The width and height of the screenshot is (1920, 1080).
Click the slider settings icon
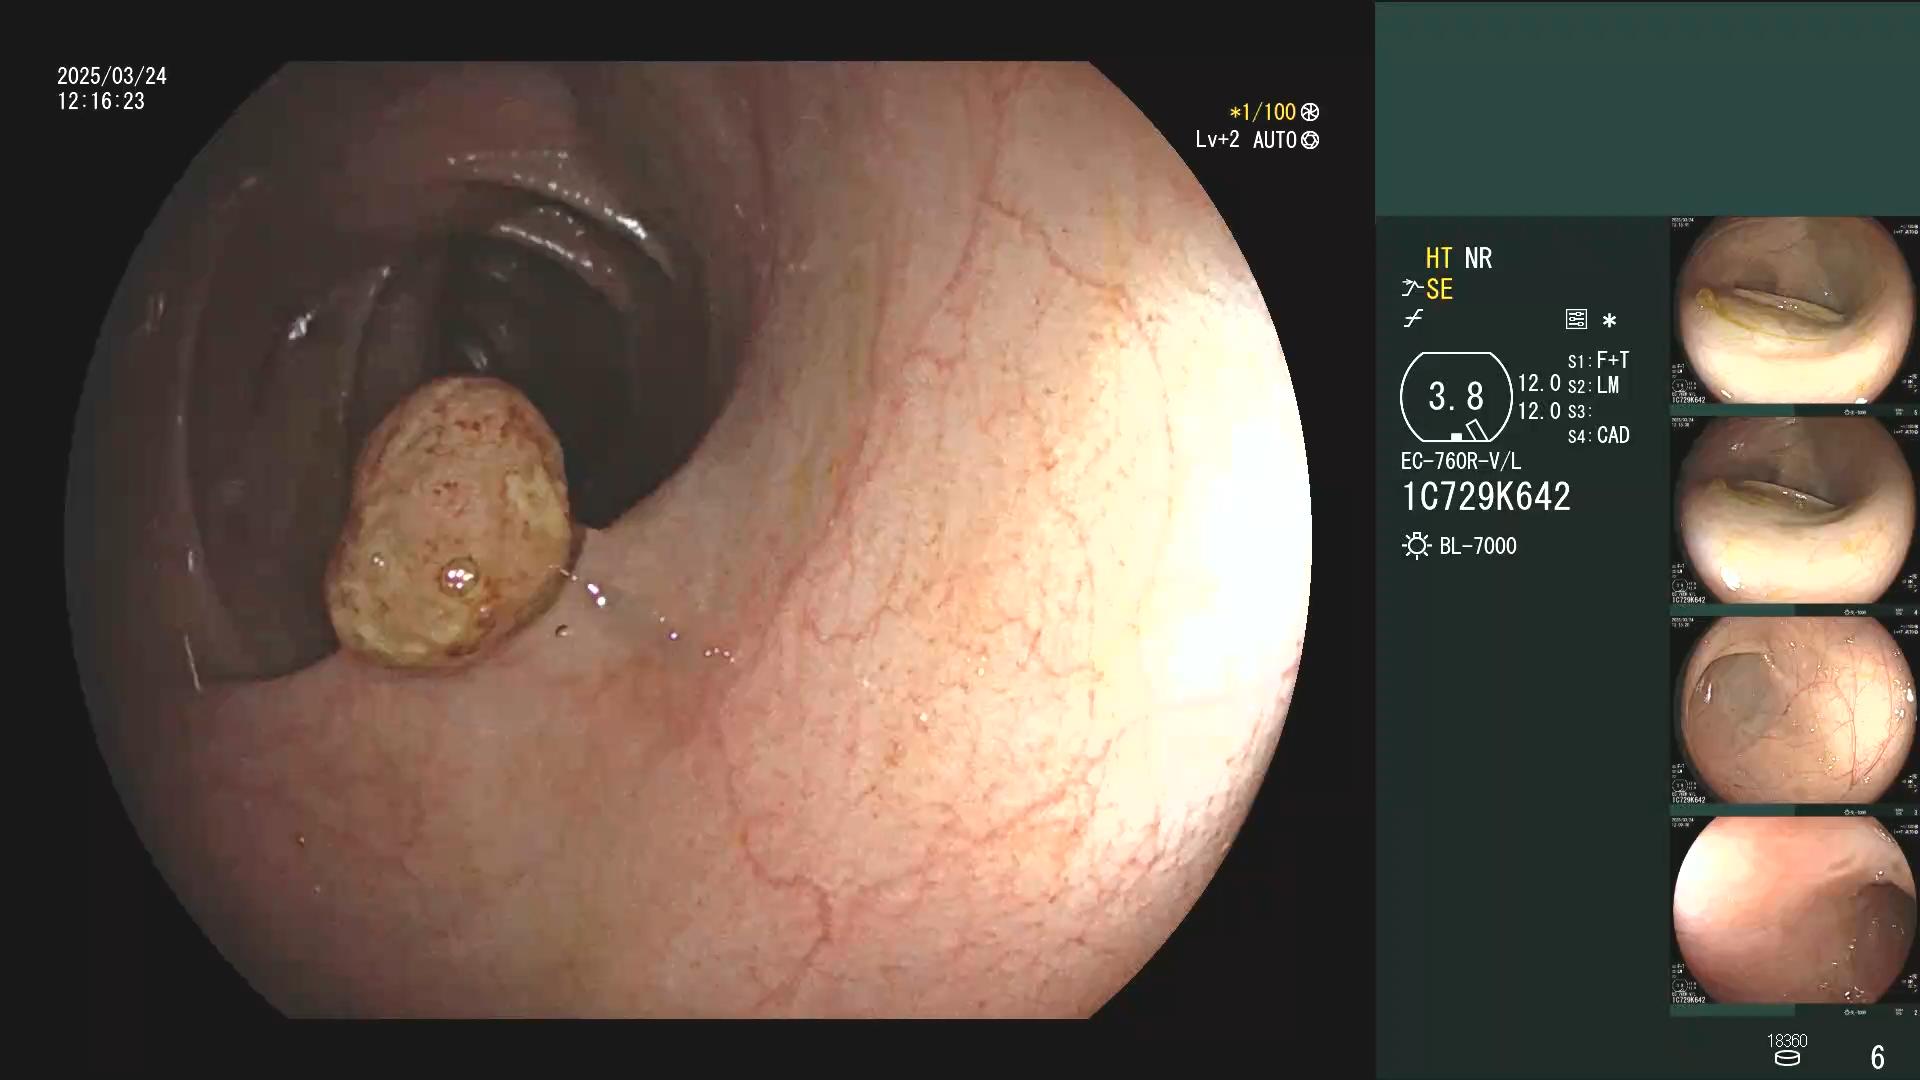(1576, 319)
